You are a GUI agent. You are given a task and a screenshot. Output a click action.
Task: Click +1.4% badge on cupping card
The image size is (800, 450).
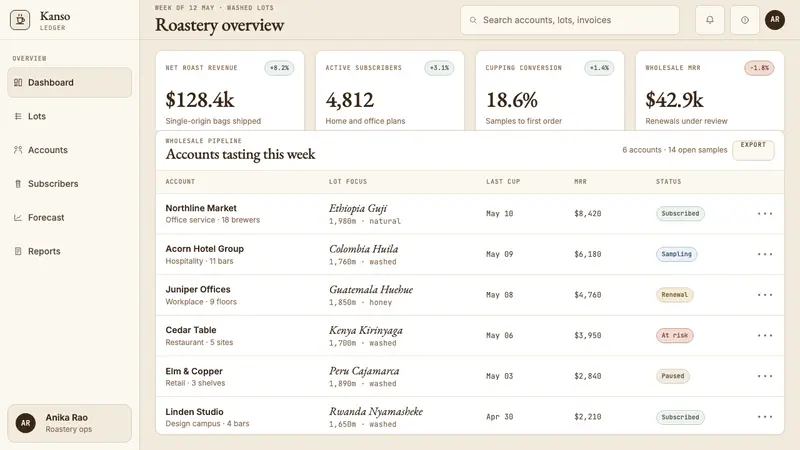[x=599, y=68]
